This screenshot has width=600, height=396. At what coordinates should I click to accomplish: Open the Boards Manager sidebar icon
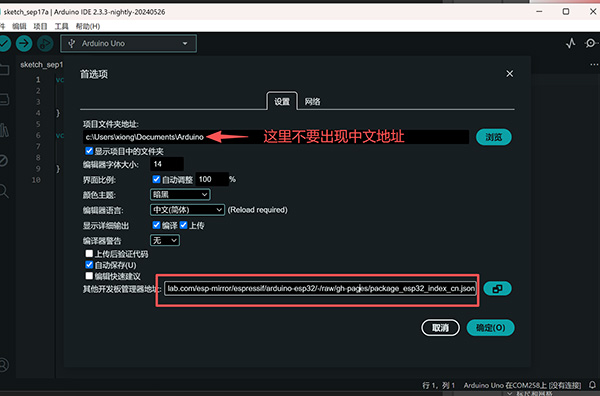[x=4, y=99]
